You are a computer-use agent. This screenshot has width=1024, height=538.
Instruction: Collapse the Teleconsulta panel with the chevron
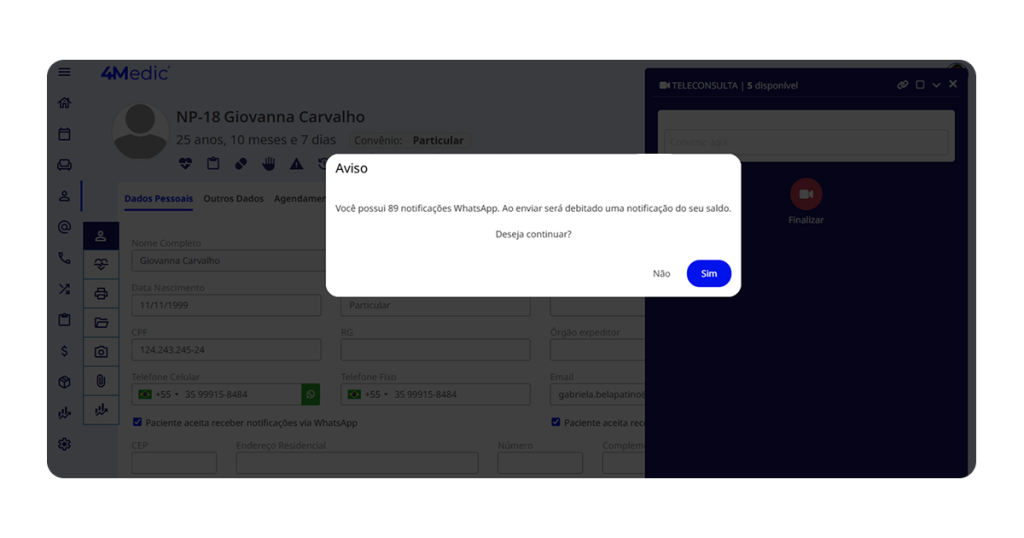point(936,85)
